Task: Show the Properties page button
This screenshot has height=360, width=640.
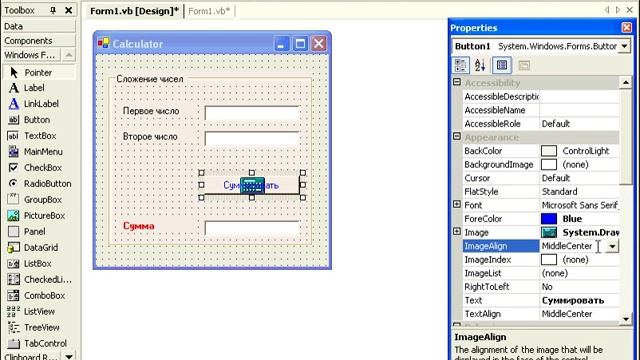Action: (502, 65)
